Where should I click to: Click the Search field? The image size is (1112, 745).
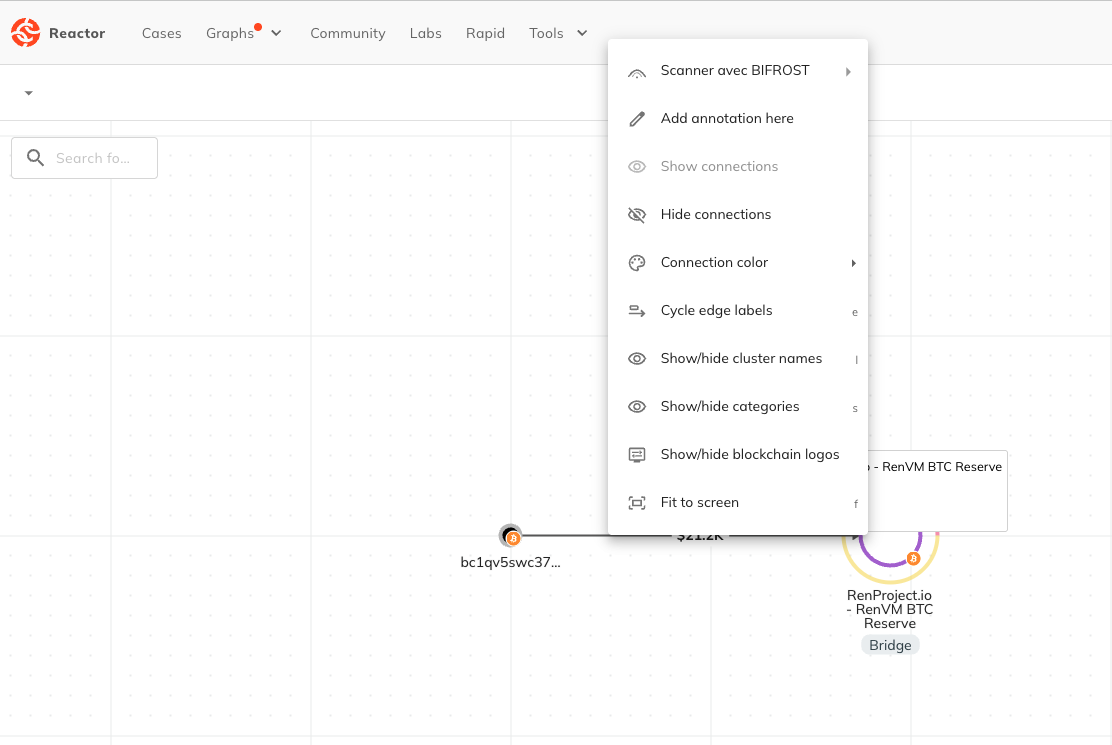84,158
